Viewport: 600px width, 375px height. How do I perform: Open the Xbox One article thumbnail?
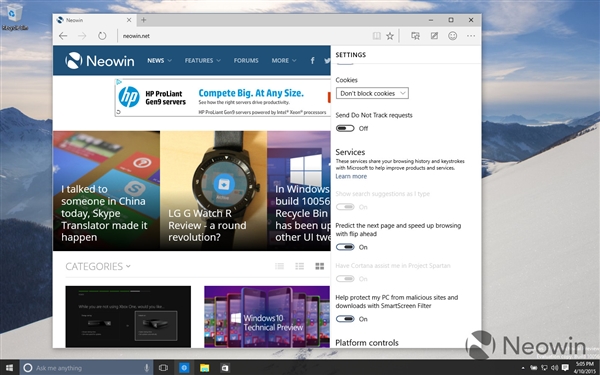(x=128, y=316)
